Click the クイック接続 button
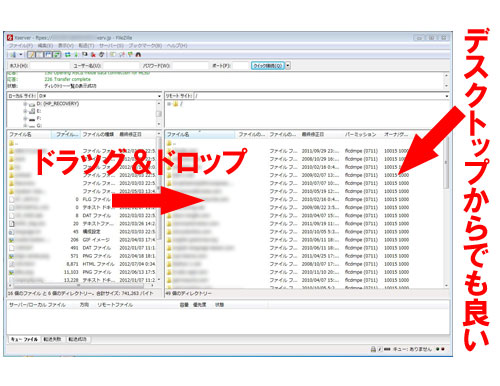 [268, 66]
